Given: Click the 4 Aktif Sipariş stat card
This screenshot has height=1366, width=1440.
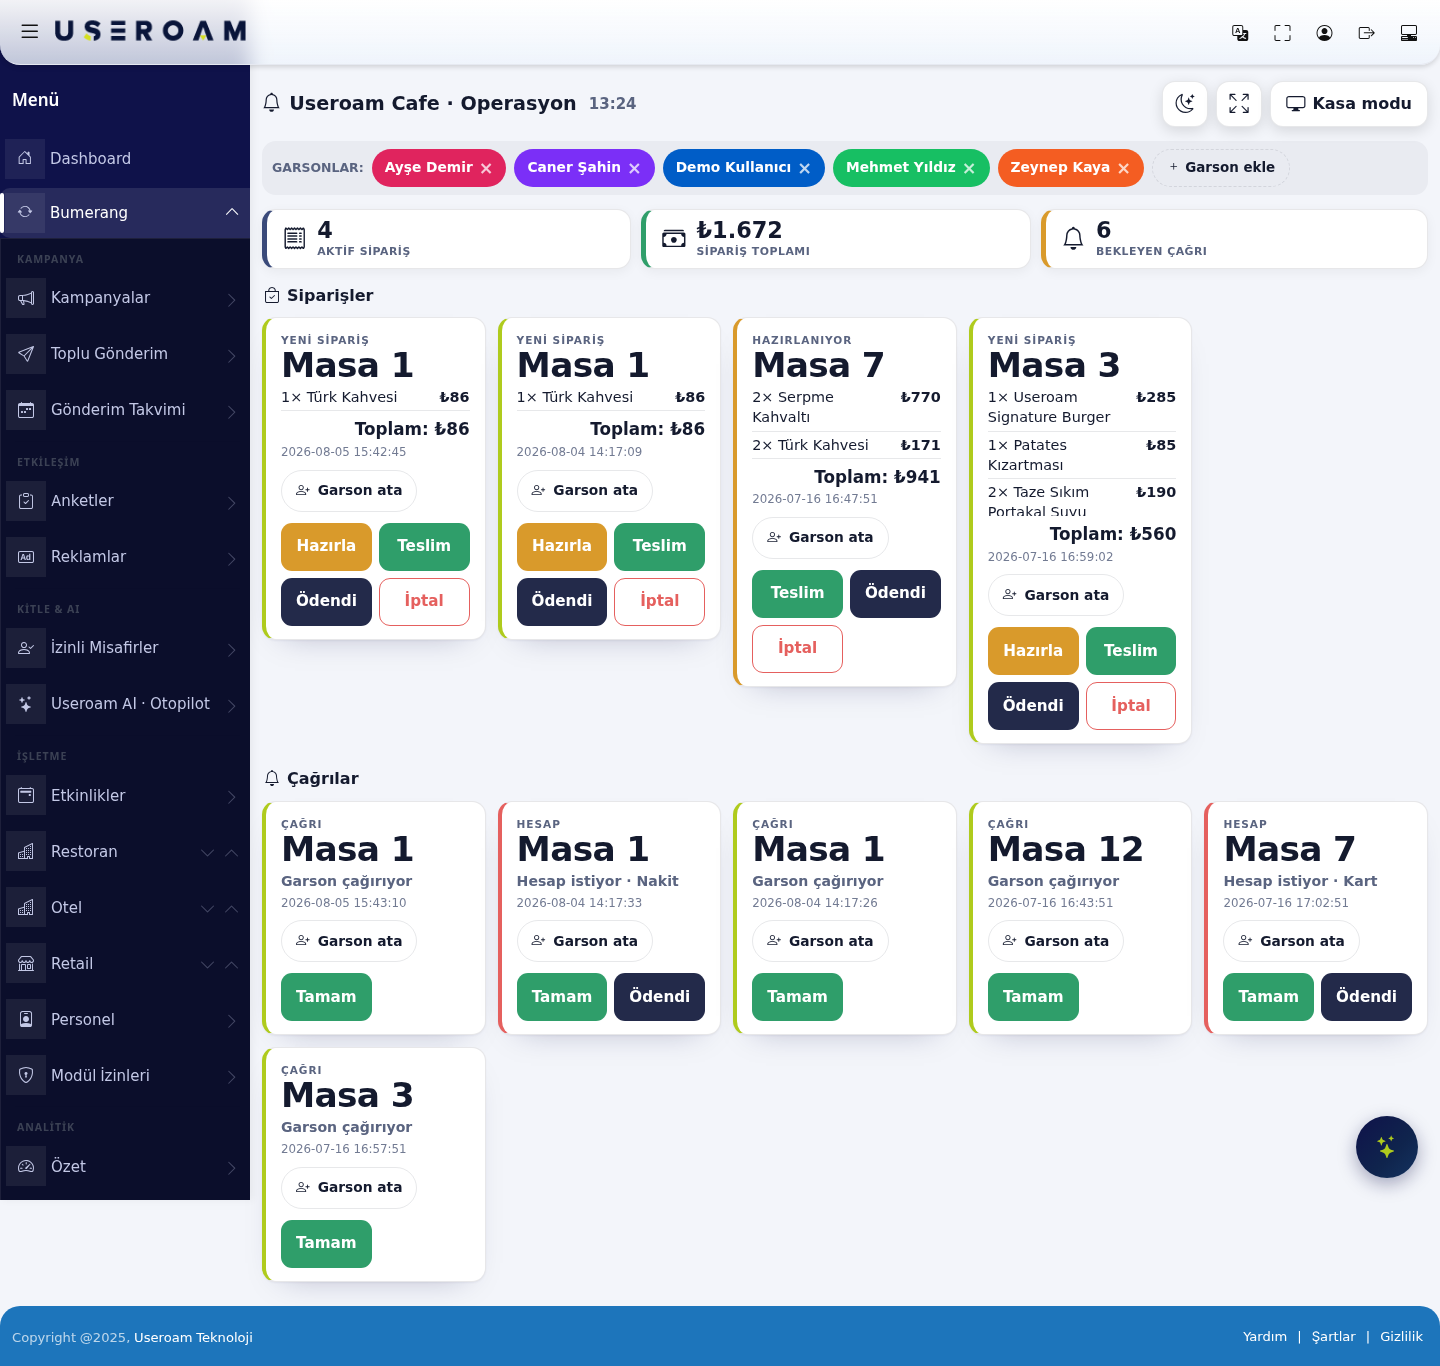Looking at the screenshot, I should (446, 239).
